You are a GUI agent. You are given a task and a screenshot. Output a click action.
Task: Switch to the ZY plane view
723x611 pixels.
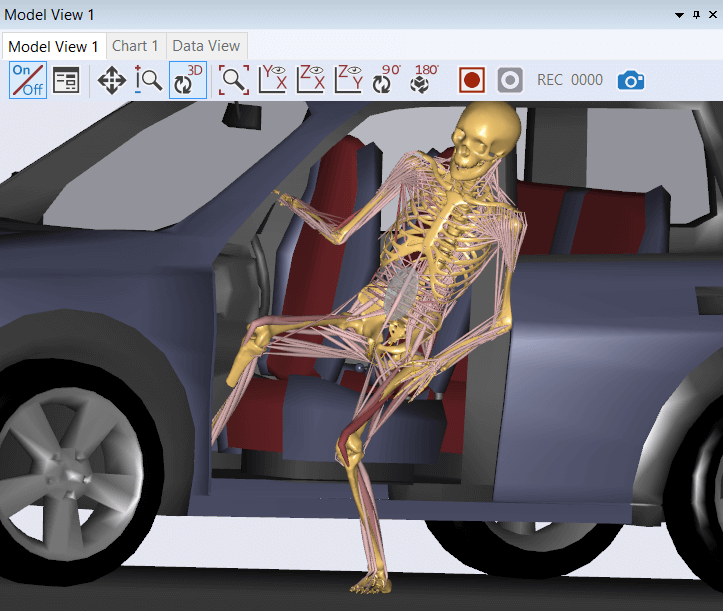point(349,79)
